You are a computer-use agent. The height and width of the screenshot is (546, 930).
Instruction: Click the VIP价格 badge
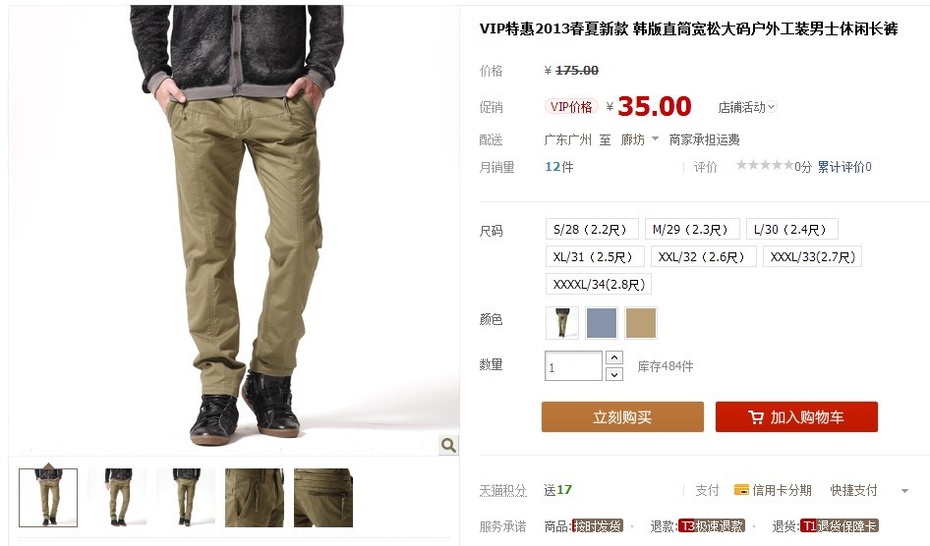click(x=571, y=107)
